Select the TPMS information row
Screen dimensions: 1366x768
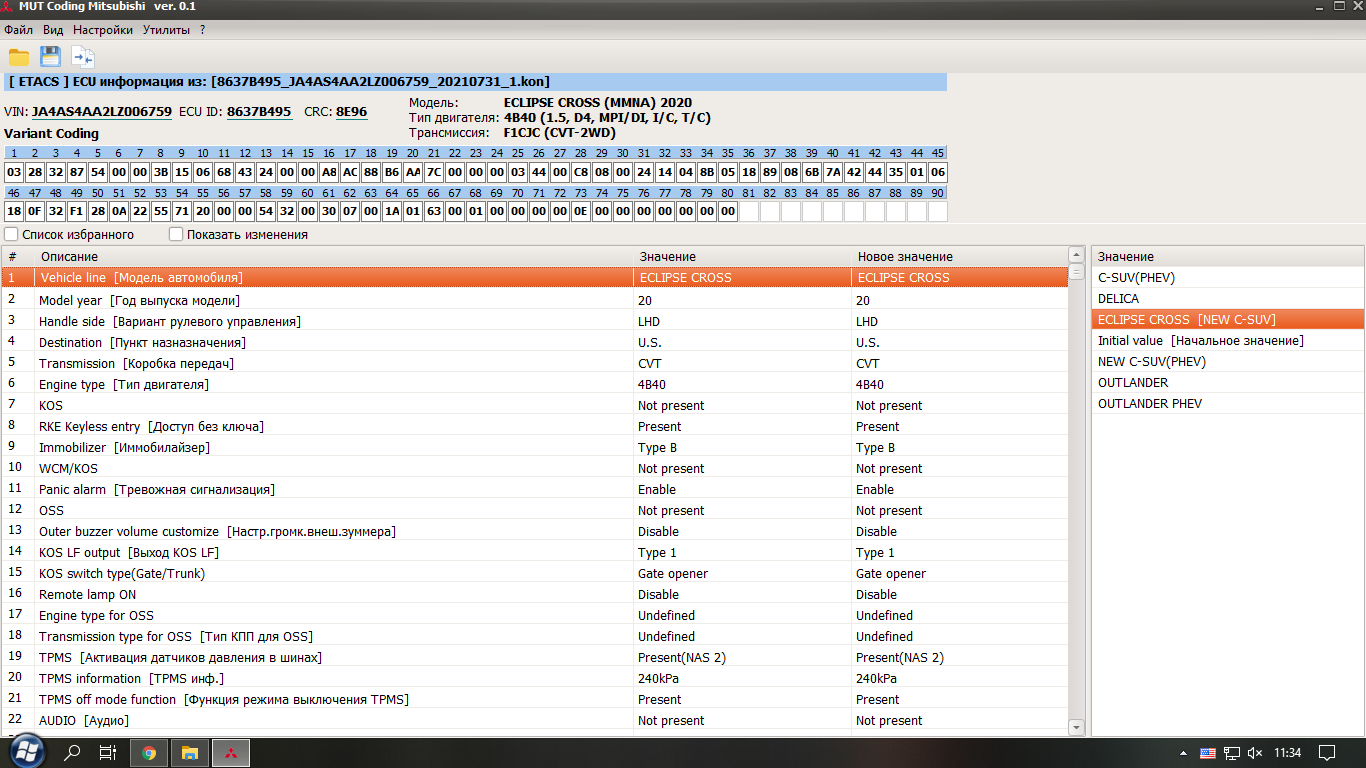click(x=131, y=679)
